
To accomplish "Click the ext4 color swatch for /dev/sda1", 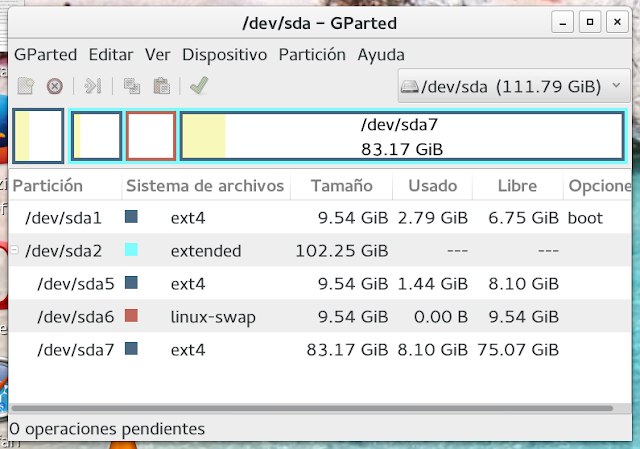I will click(x=131, y=216).
